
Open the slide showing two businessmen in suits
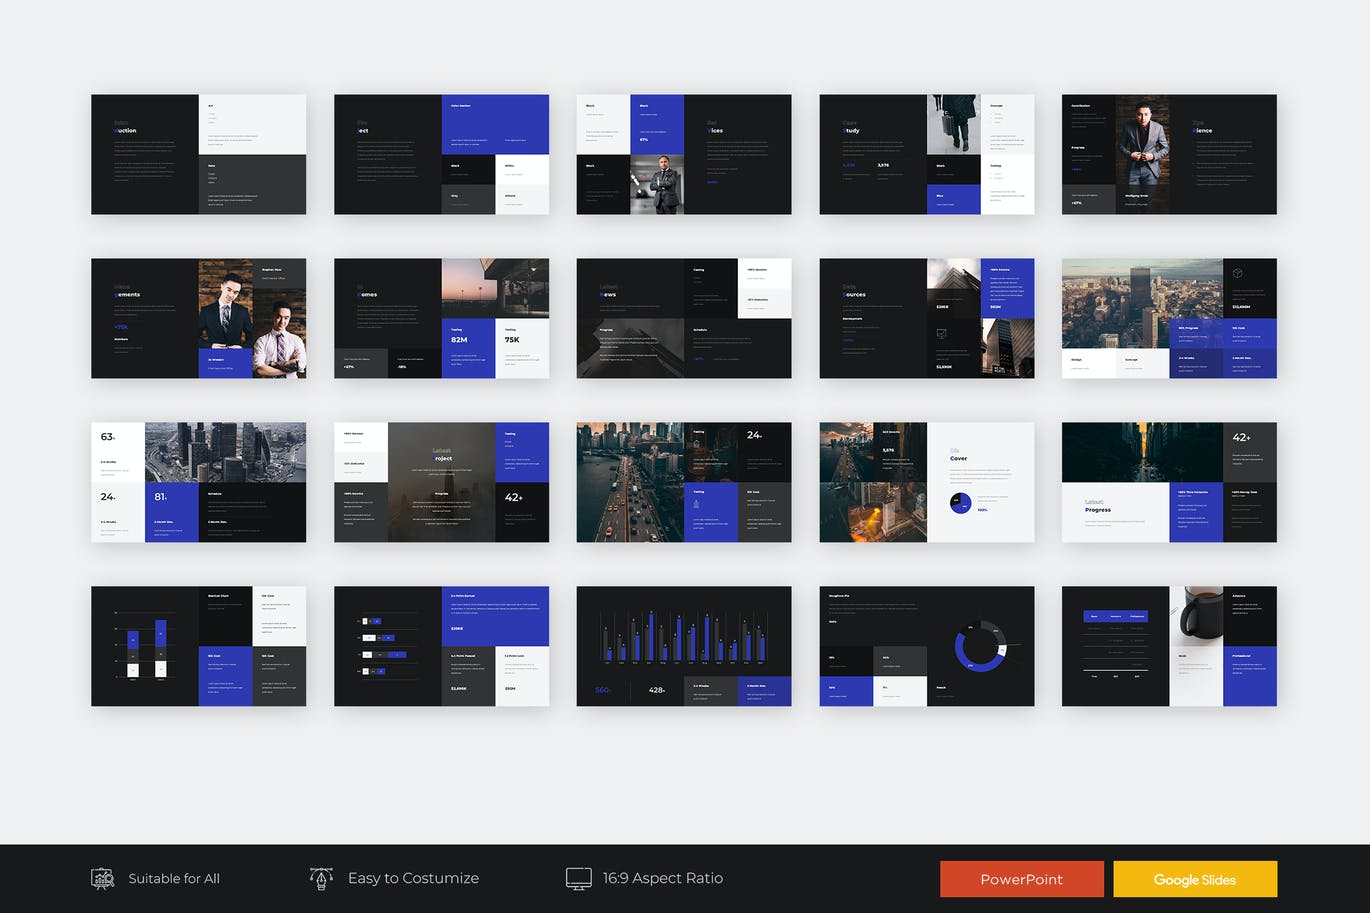coord(198,318)
